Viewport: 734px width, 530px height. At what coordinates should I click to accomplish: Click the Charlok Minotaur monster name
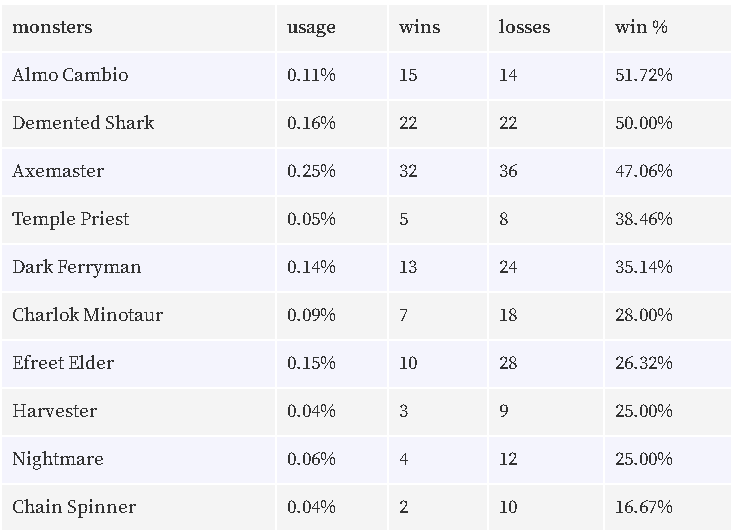coord(88,315)
